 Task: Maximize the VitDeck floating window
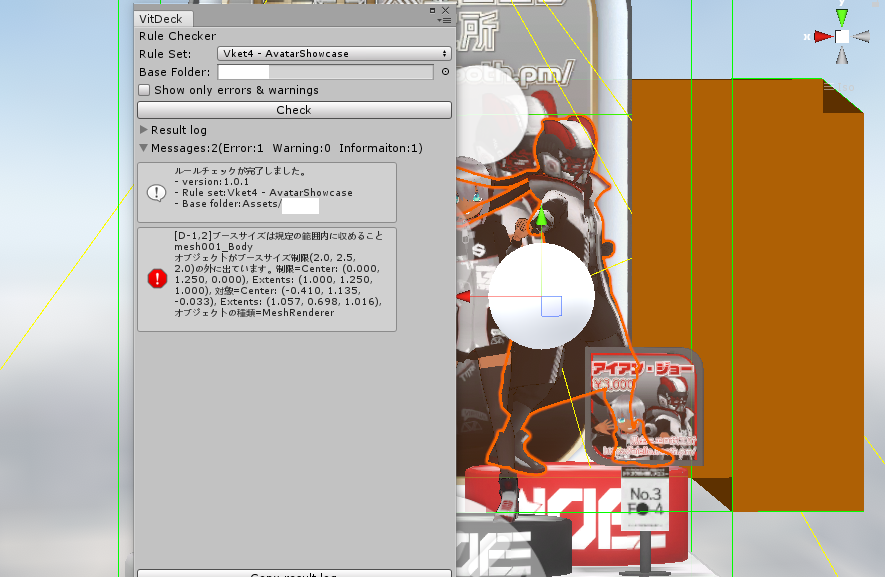[432, 10]
